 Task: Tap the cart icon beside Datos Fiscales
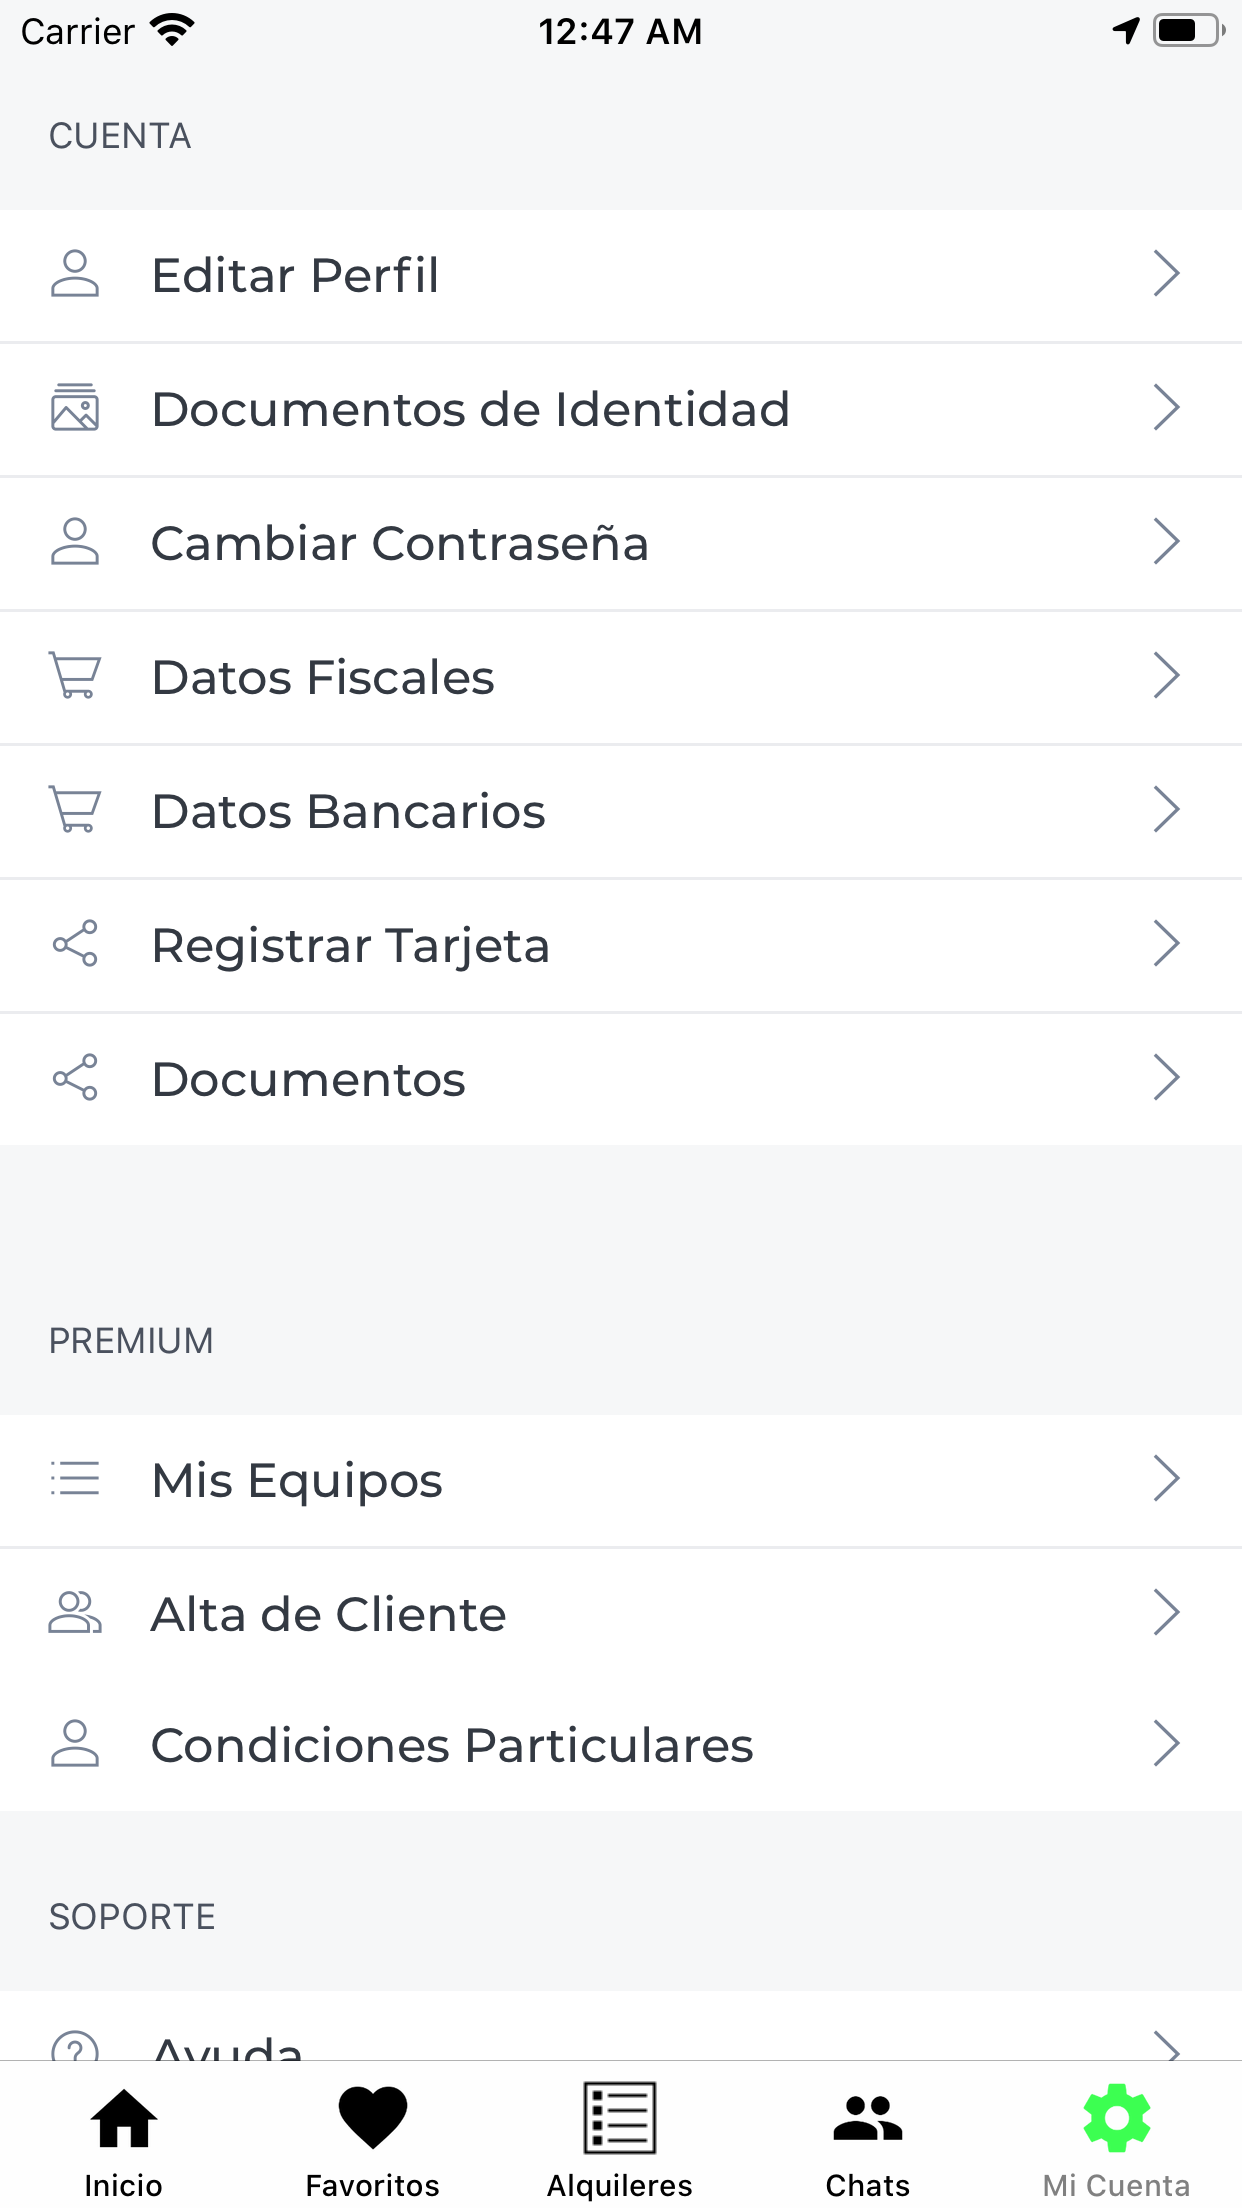click(x=75, y=676)
